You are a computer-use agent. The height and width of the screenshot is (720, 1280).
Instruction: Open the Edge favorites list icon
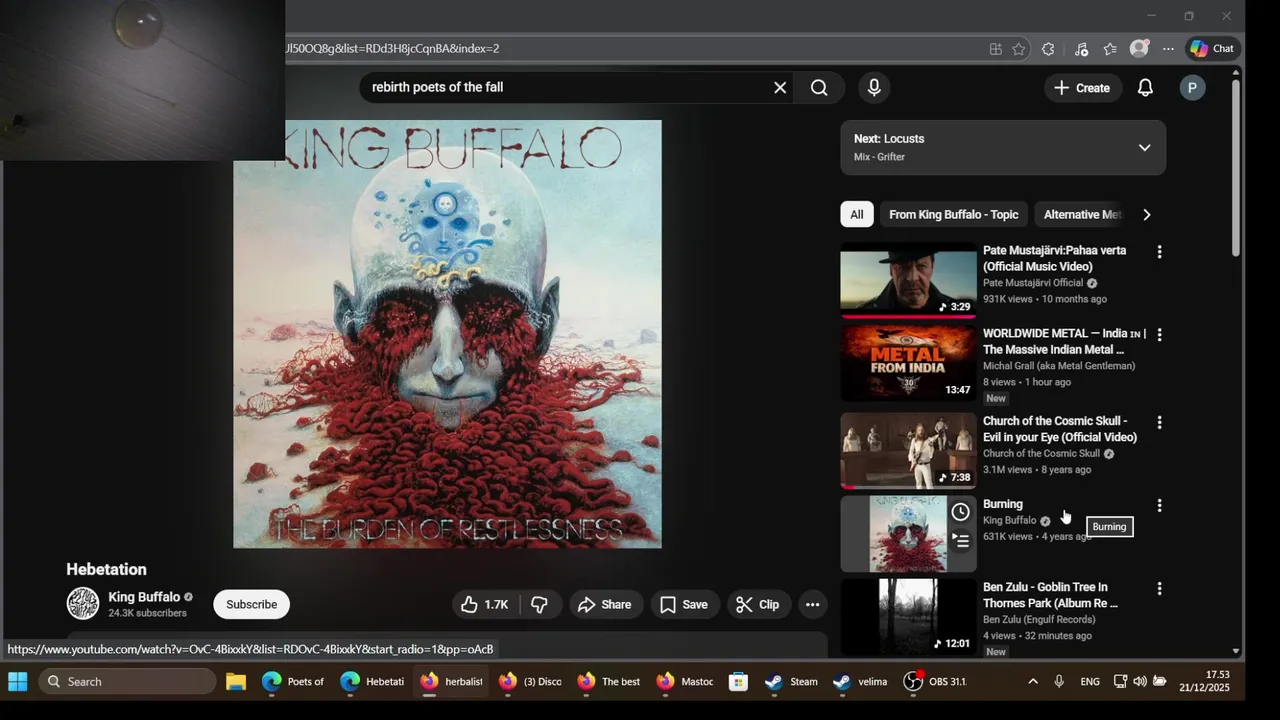[x=1110, y=49]
